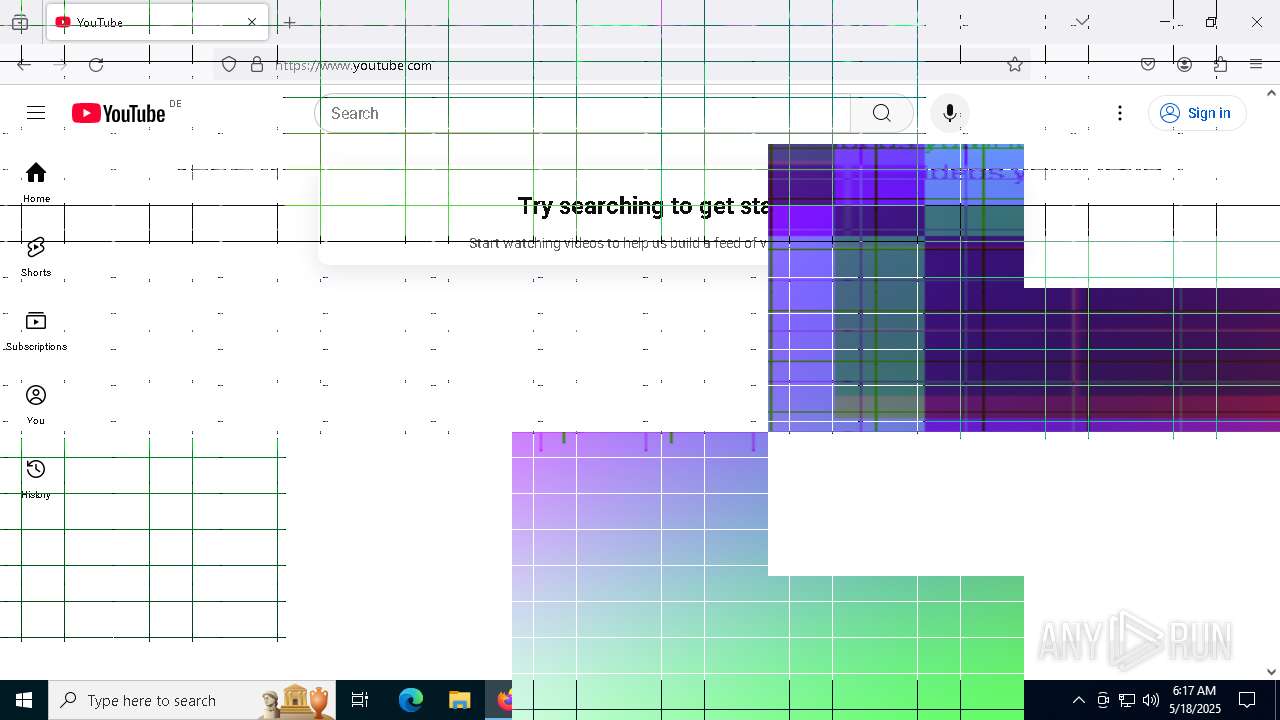Click the magnifier search button
The height and width of the screenshot is (720, 1280).
pos(881,113)
